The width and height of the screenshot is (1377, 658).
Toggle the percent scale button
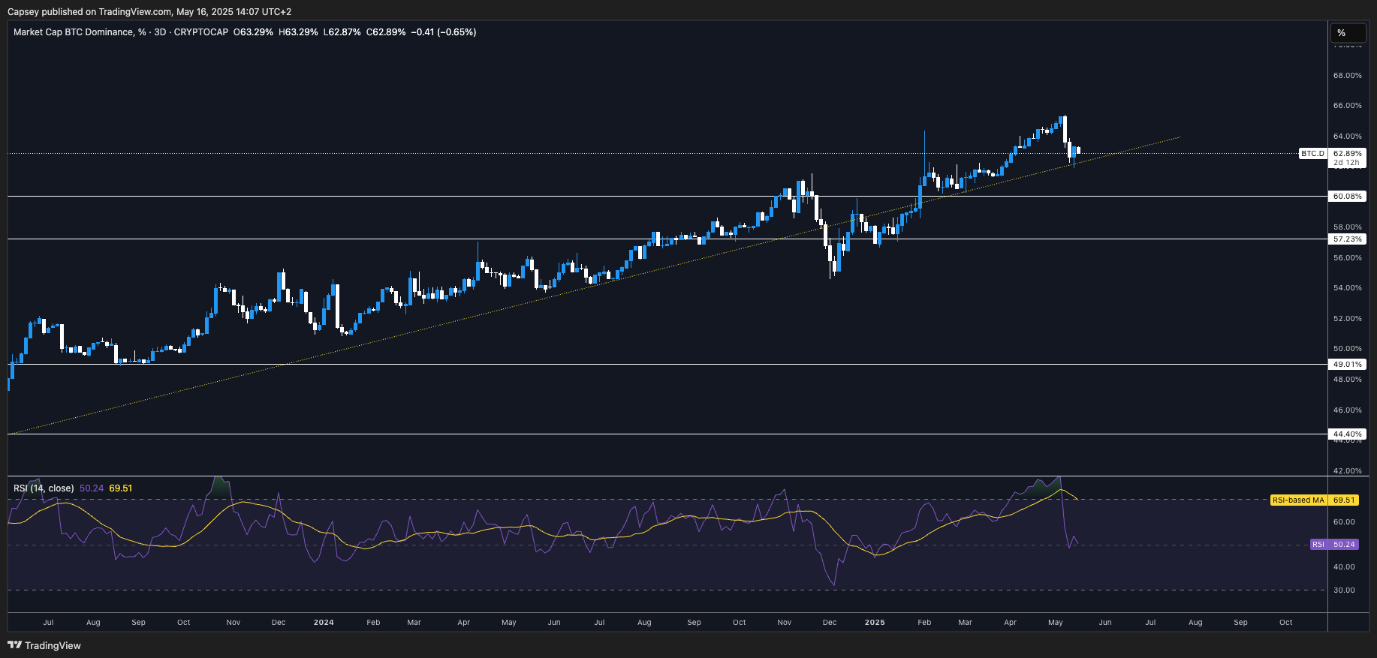(x=1341, y=33)
